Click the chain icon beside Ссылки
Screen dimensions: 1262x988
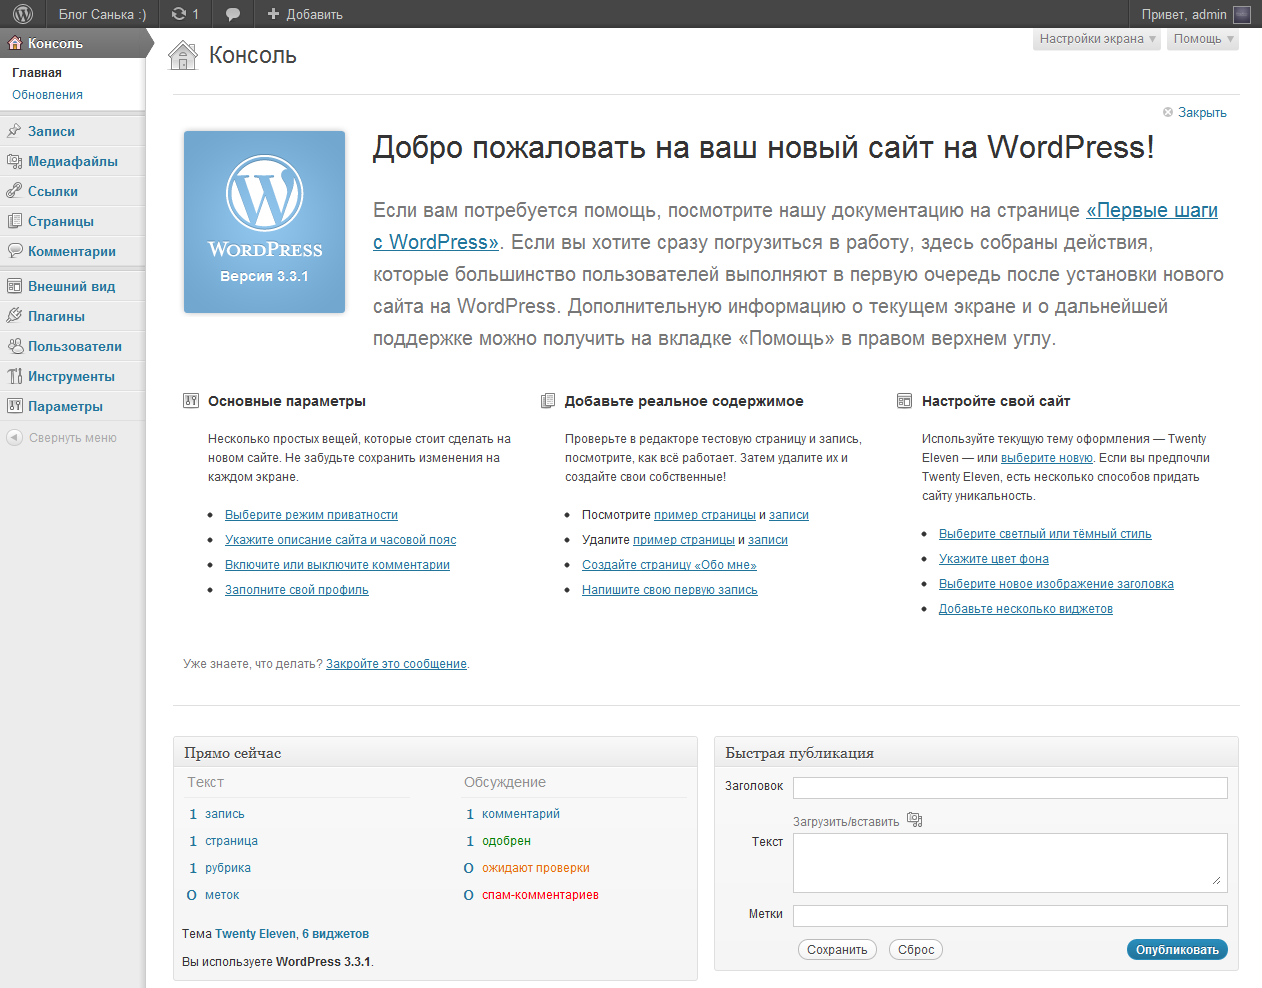(14, 191)
